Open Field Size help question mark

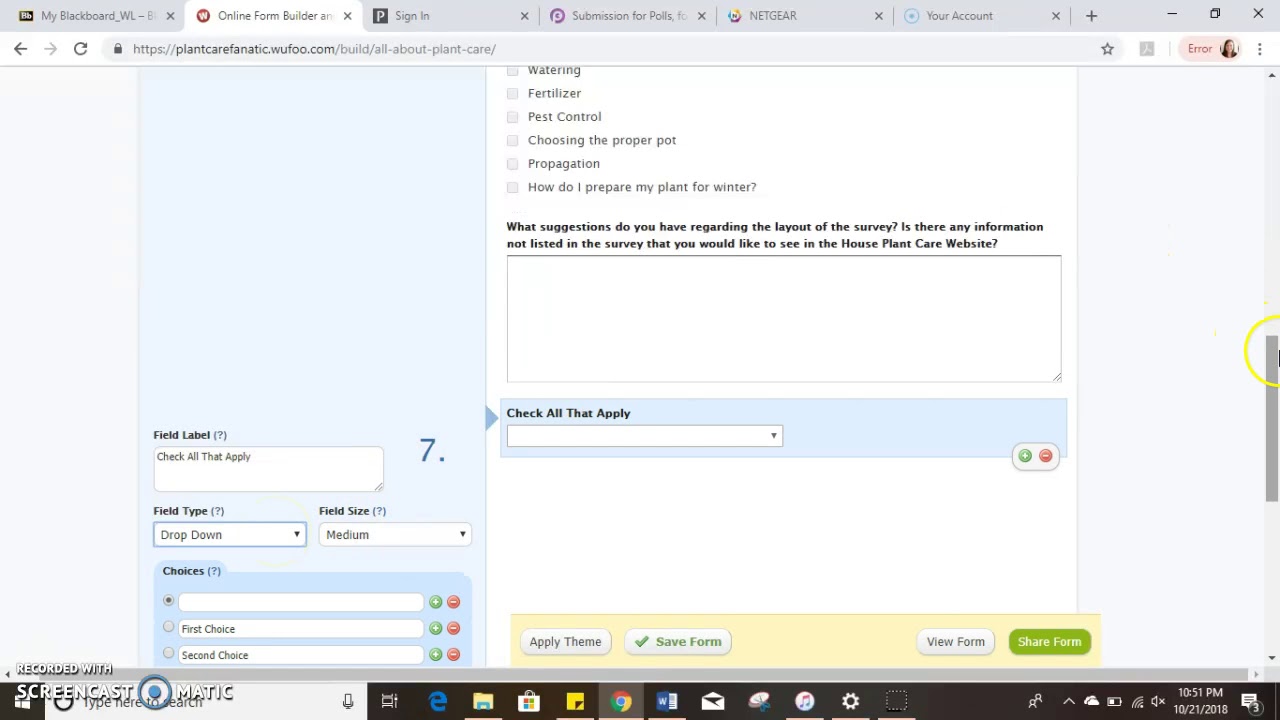point(379,511)
